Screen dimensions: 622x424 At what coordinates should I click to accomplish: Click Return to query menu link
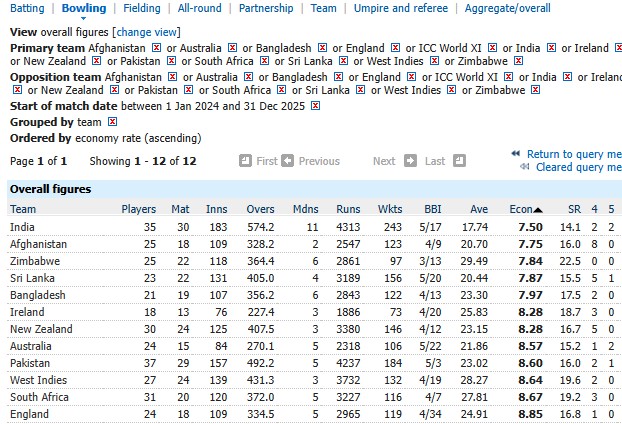pyautogui.click(x=574, y=154)
